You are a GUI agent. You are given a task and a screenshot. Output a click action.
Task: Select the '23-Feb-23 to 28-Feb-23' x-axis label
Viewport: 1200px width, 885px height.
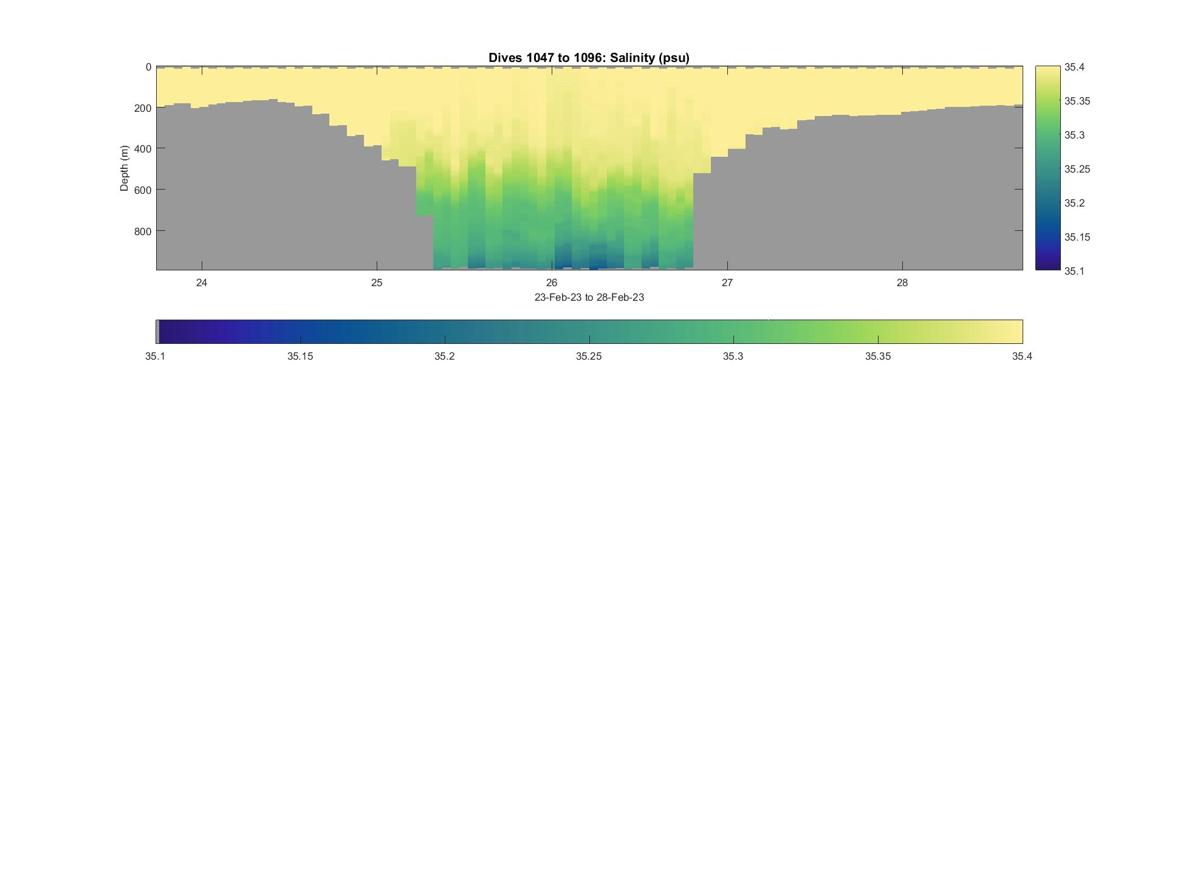click(x=589, y=297)
